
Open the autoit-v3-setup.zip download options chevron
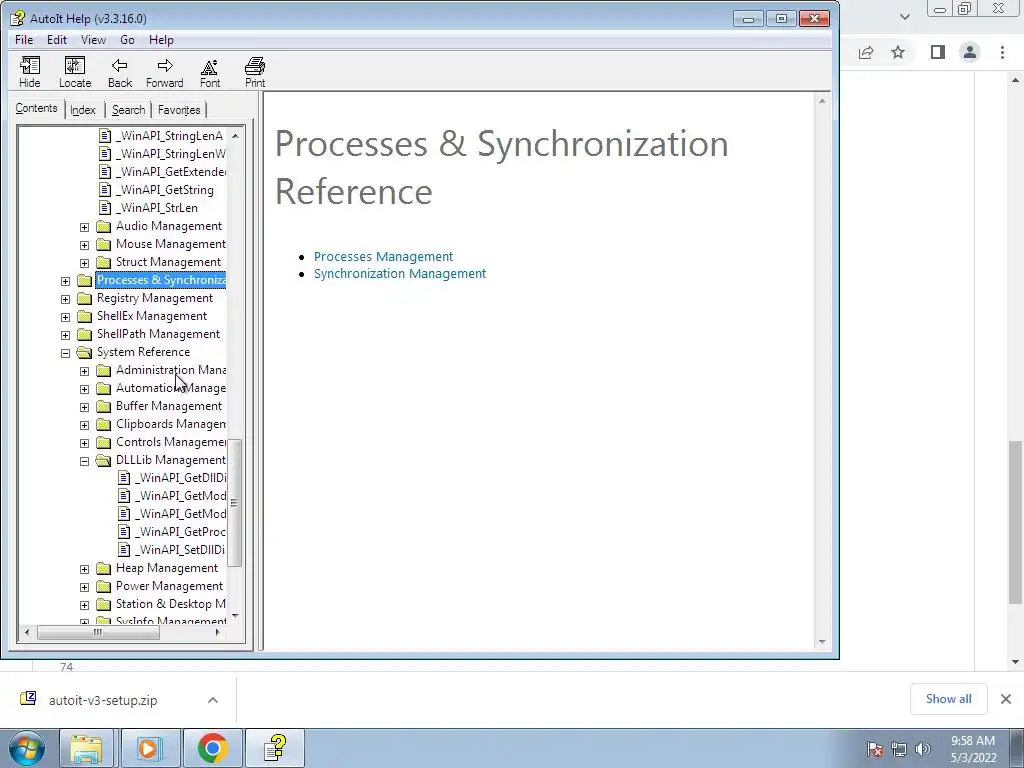pyautogui.click(x=213, y=700)
